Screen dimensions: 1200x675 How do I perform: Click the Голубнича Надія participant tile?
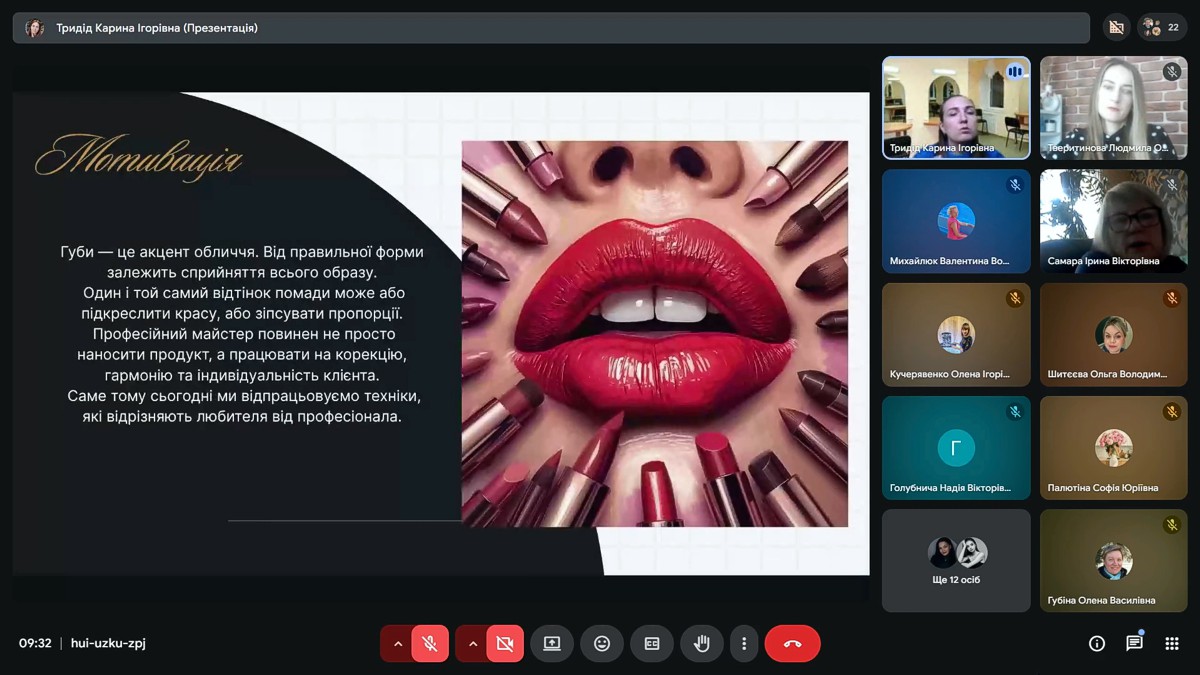pyautogui.click(x=956, y=447)
